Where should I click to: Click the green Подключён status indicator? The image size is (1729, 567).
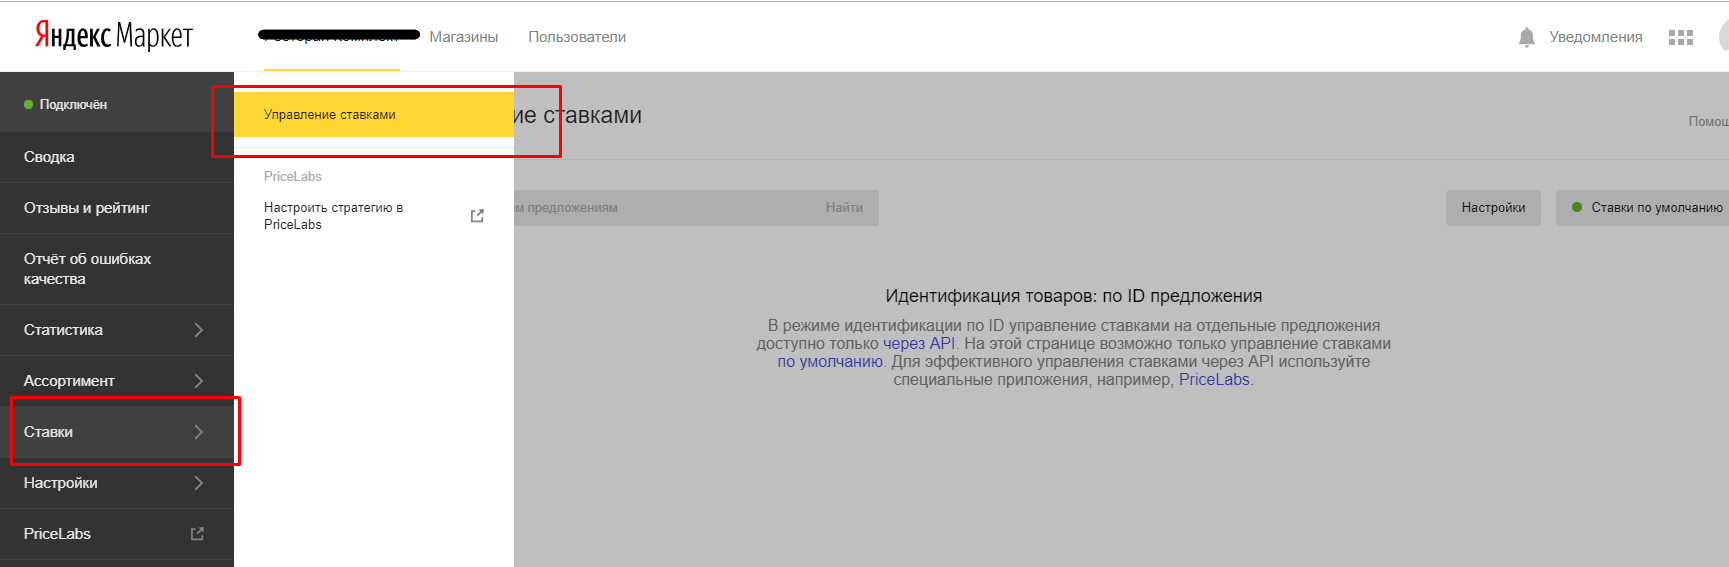[29, 104]
